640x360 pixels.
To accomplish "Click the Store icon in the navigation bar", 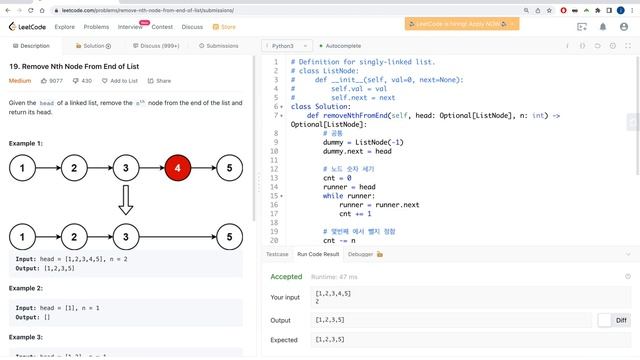I will click(x=216, y=27).
